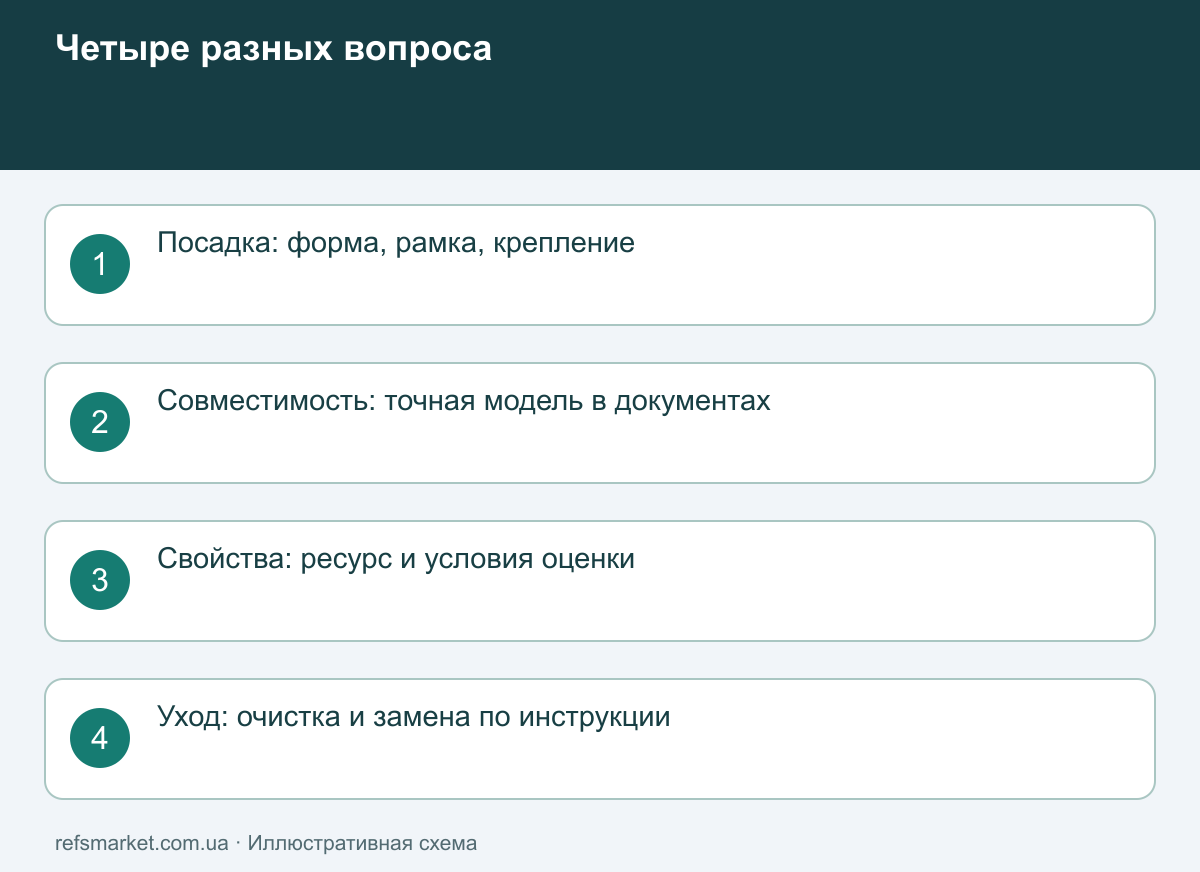The image size is (1200, 872).
Task: Click the number 1 circle badge
Action: pos(100,264)
